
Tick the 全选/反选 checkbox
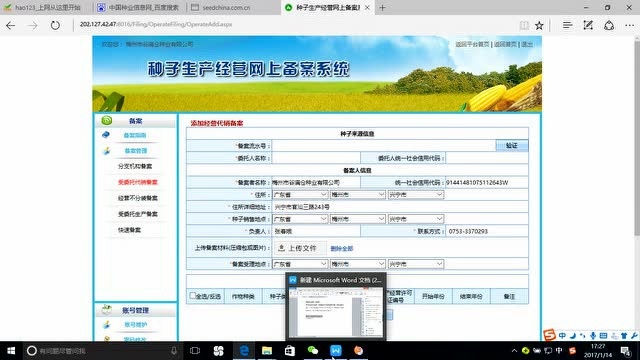click(x=192, y=295)
